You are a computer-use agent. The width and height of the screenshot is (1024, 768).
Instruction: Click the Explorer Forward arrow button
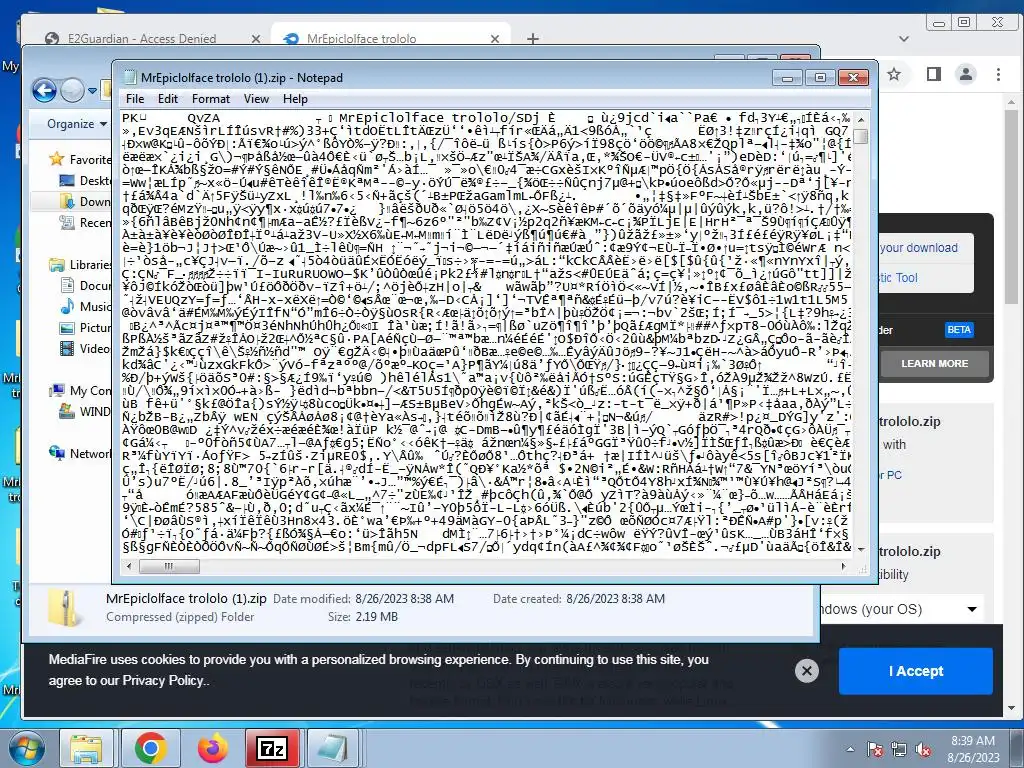(x=72, y=90)
